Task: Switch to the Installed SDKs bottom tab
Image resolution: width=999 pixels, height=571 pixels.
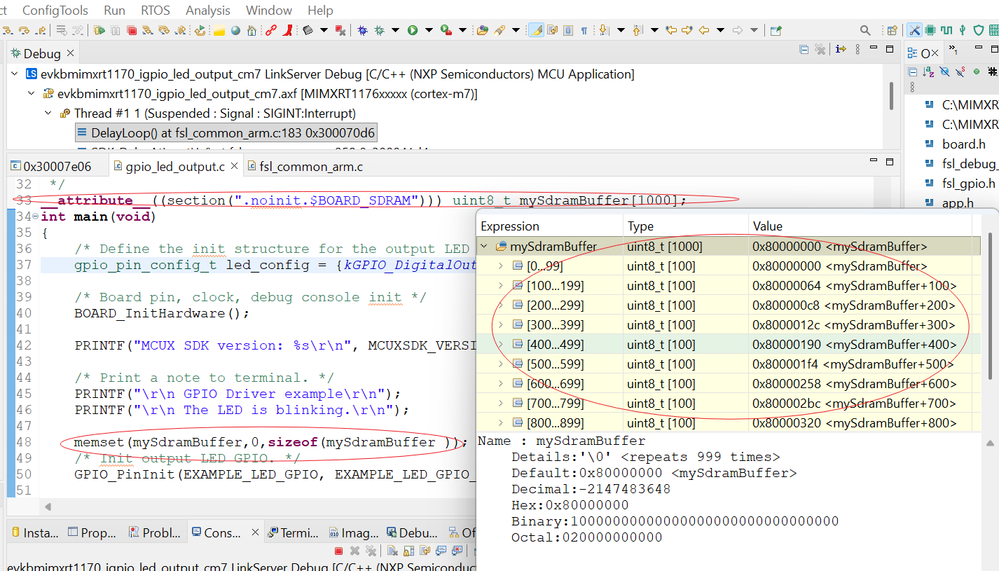Action: point(35,533)
